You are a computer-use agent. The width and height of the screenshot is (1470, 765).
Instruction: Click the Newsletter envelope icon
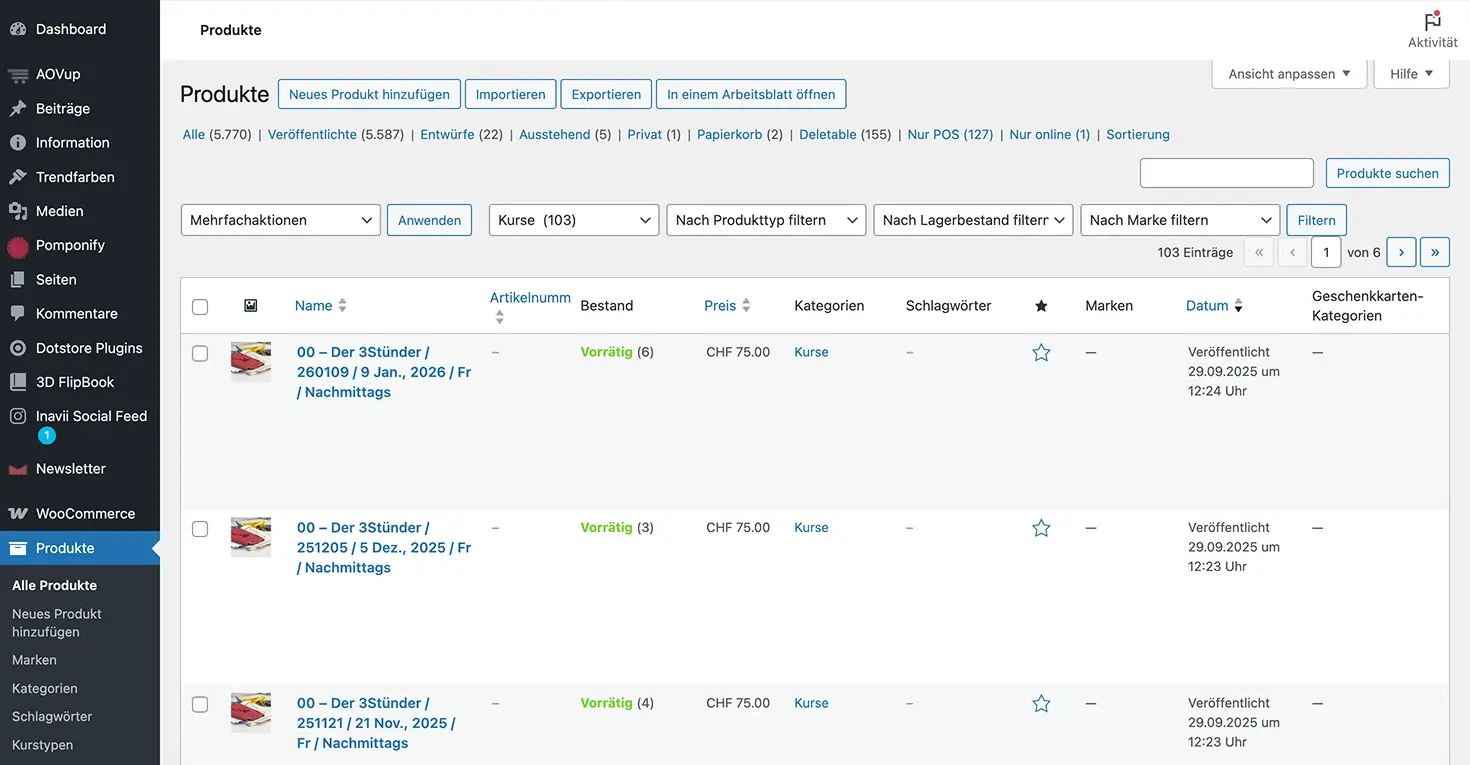tap(17, 469)
